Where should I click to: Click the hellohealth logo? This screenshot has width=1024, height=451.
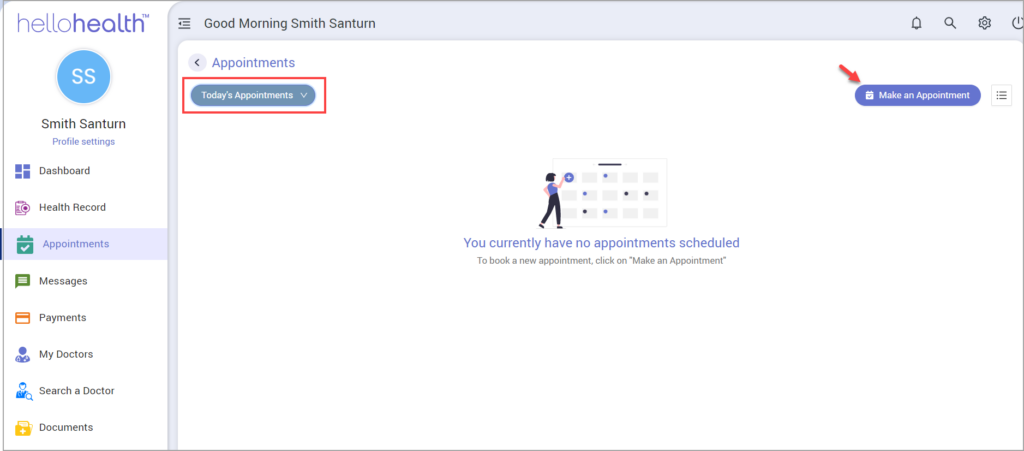point(83,23)
